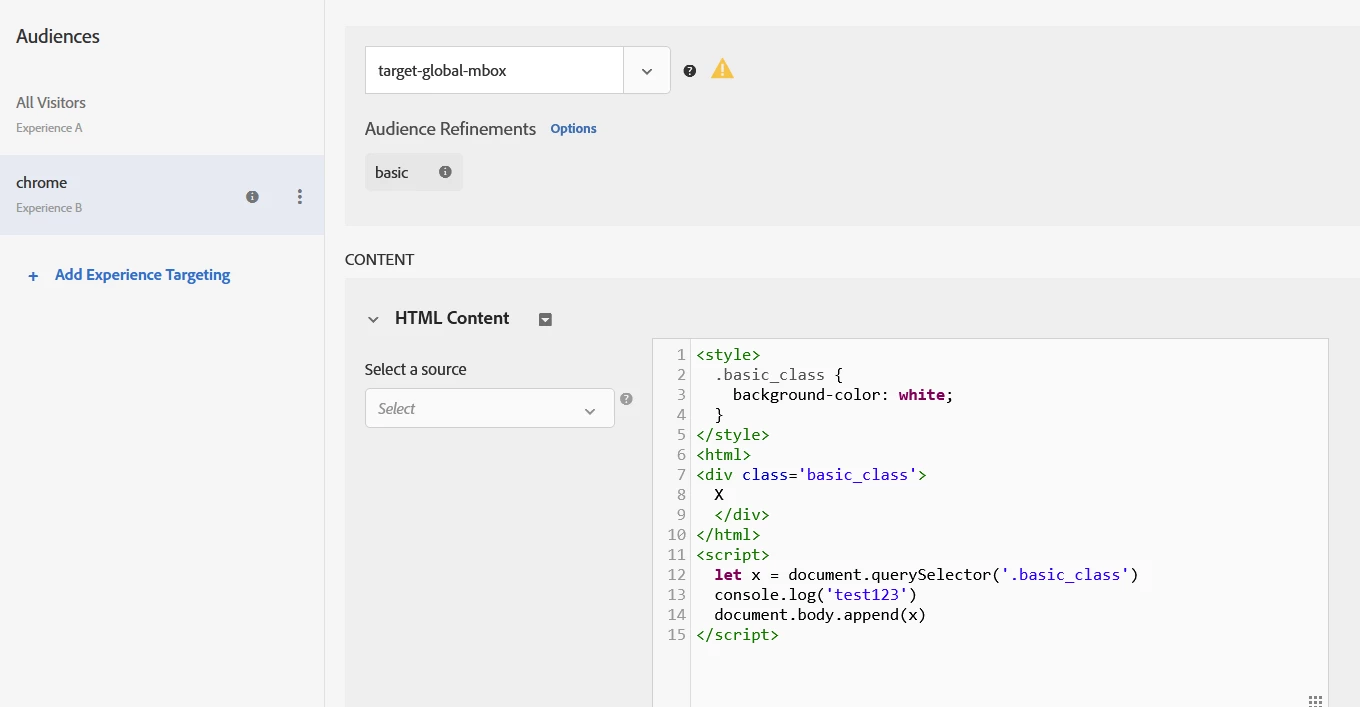This screenshot has height=707, width=1360.
Task: Click the plus icon for Add Experience Targeting
Action: [33, 276]
